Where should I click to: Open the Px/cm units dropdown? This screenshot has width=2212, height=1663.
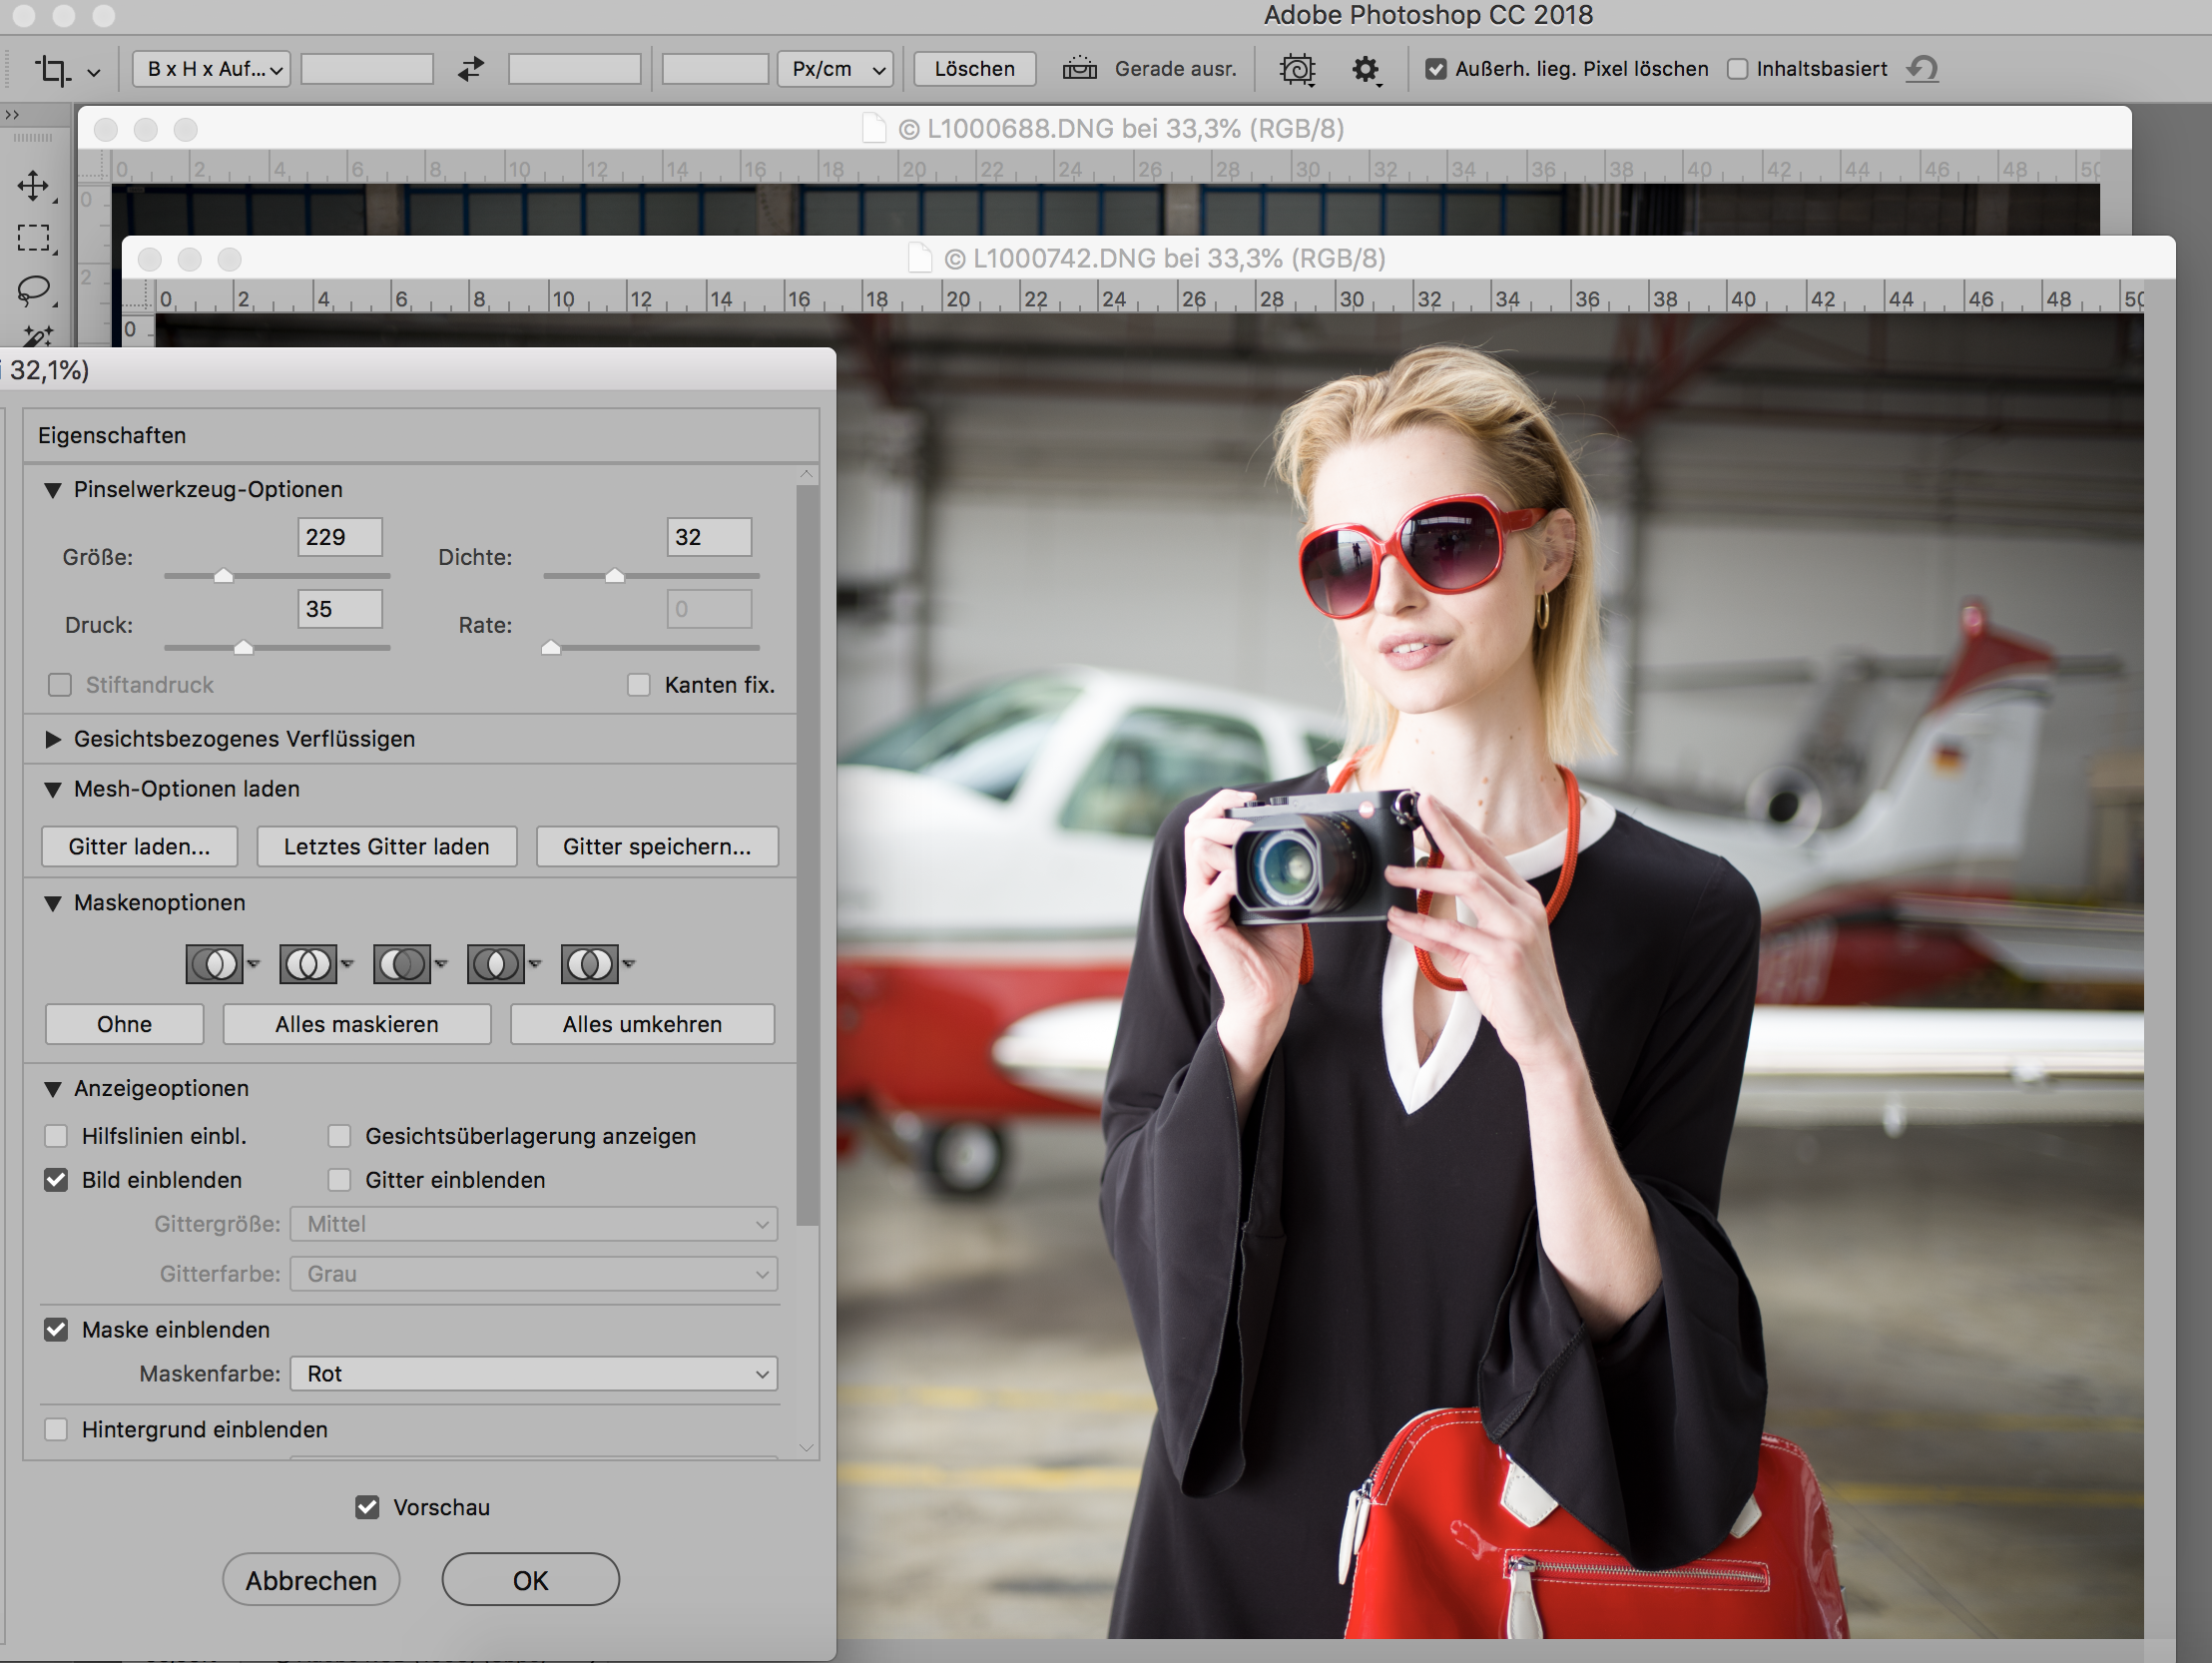(x=836, y=69)
